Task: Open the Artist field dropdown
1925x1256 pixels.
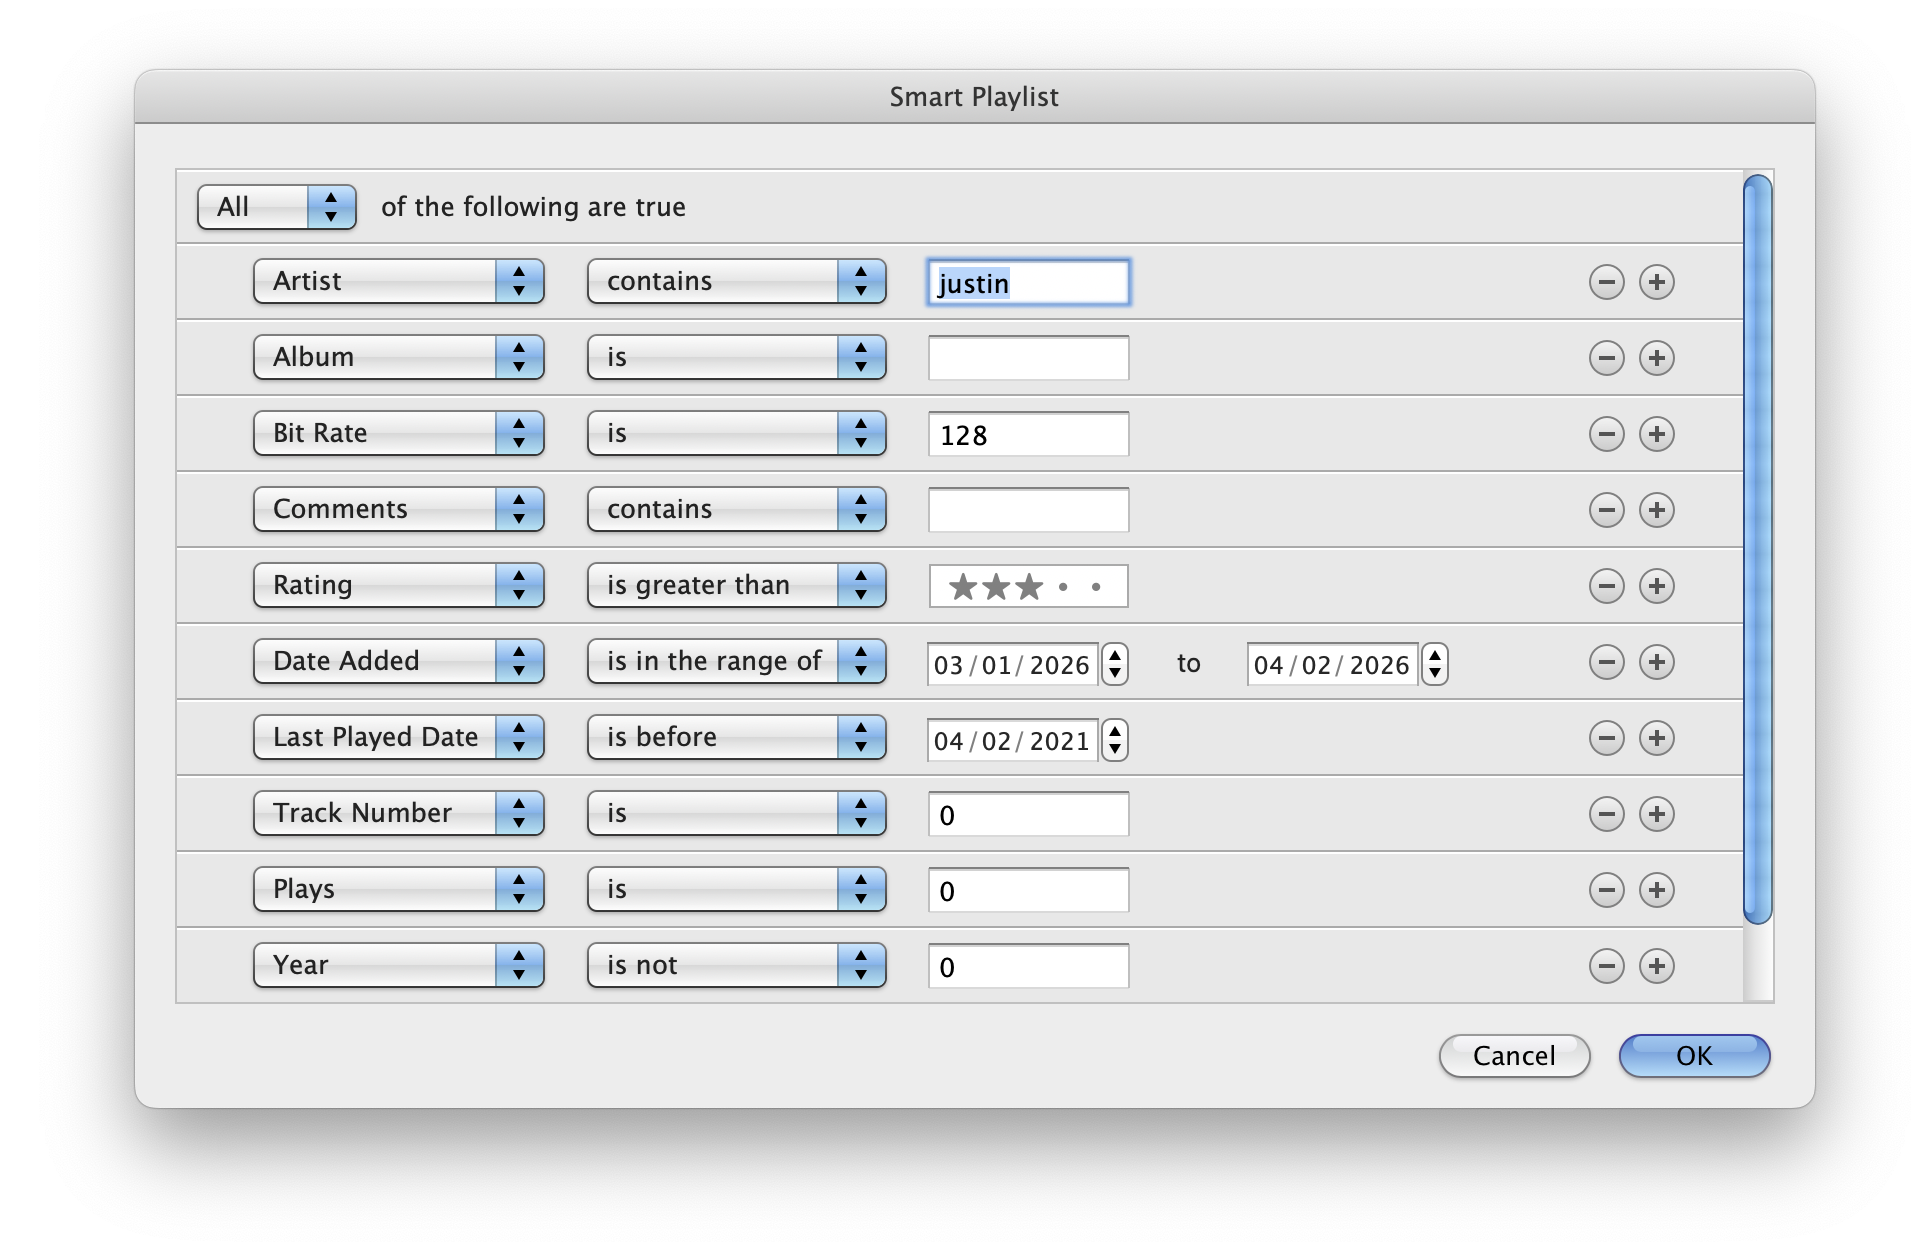Action: click(398, 282)
